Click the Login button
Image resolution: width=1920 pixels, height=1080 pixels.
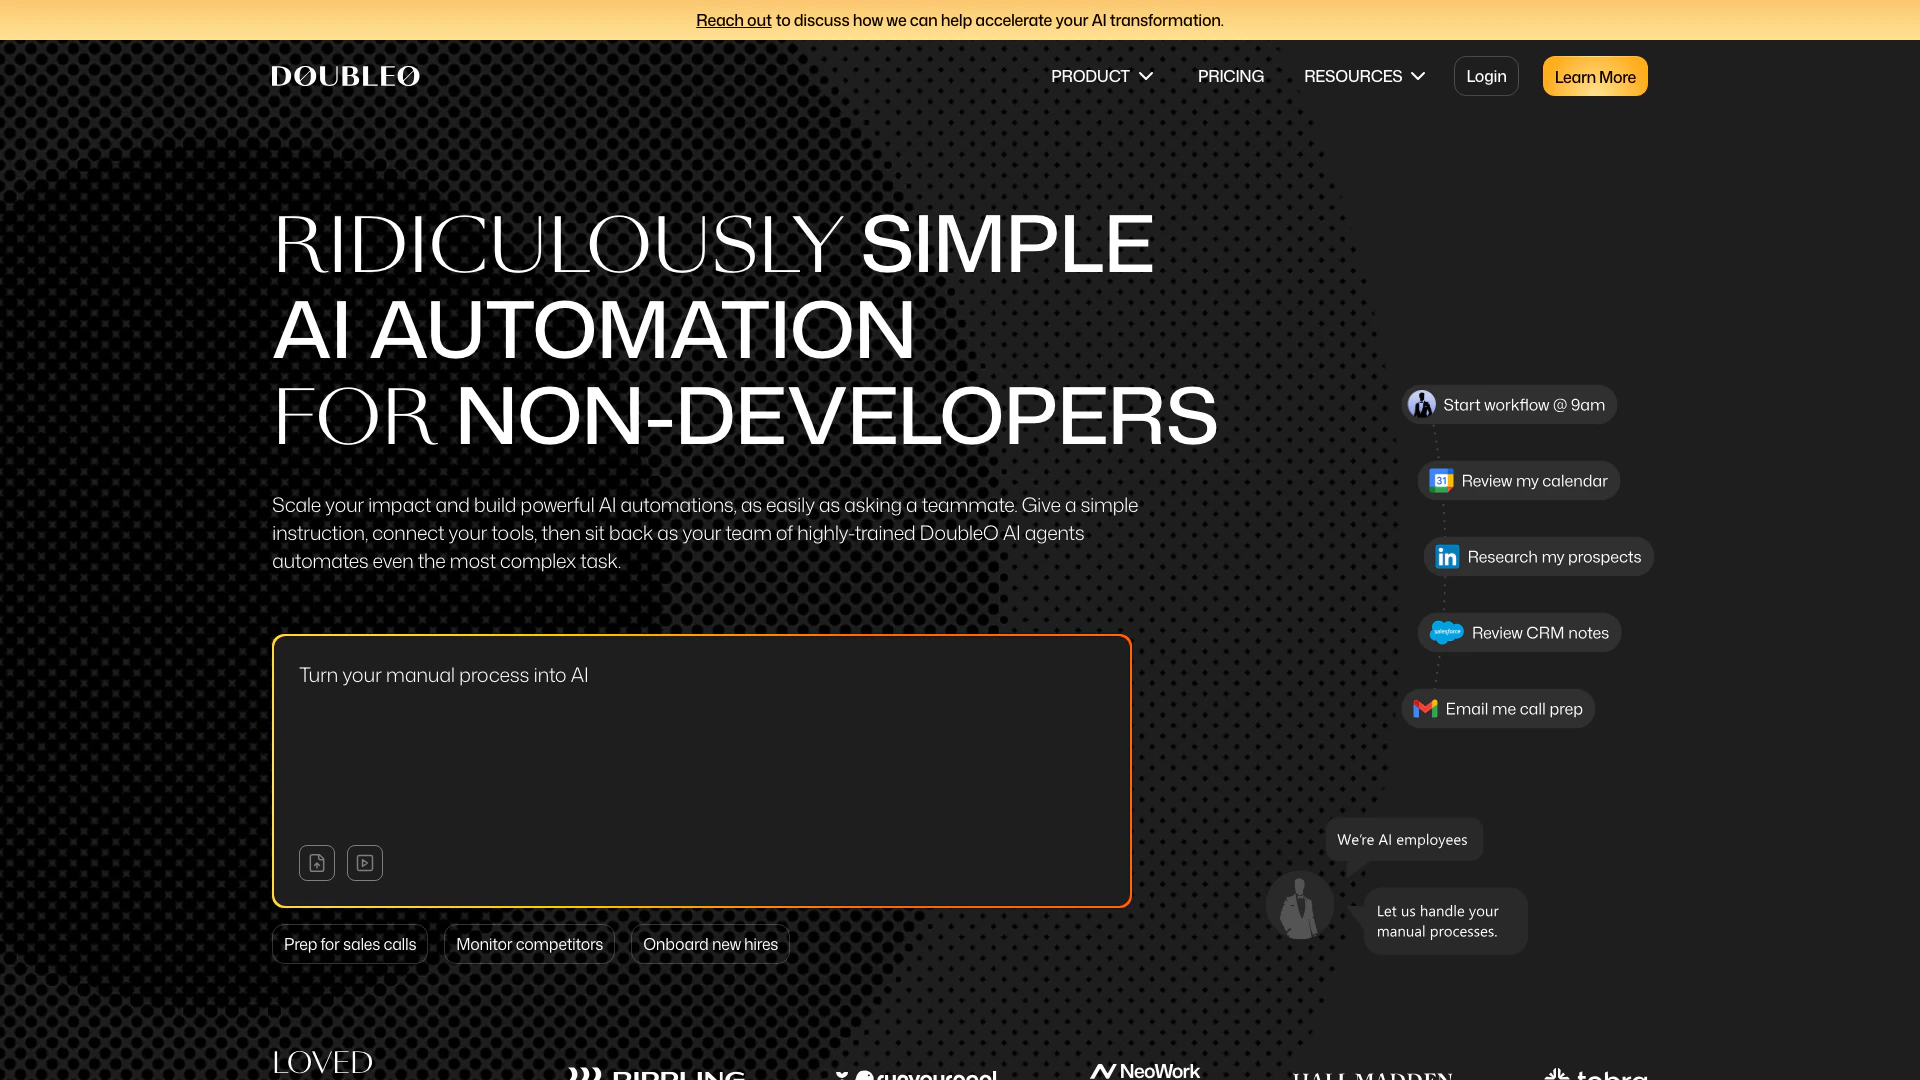[1486, 76]
